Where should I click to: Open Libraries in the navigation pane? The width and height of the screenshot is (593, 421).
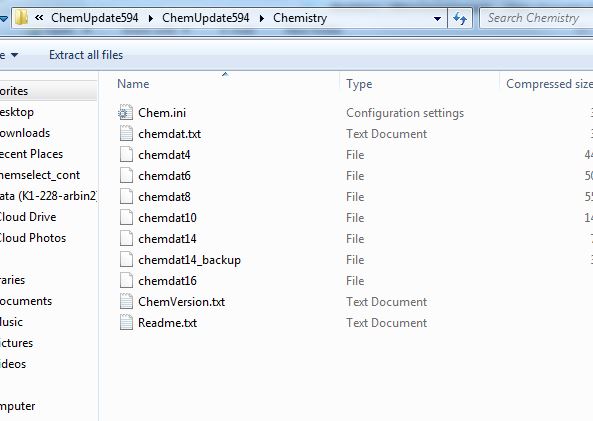click(12, 280)
